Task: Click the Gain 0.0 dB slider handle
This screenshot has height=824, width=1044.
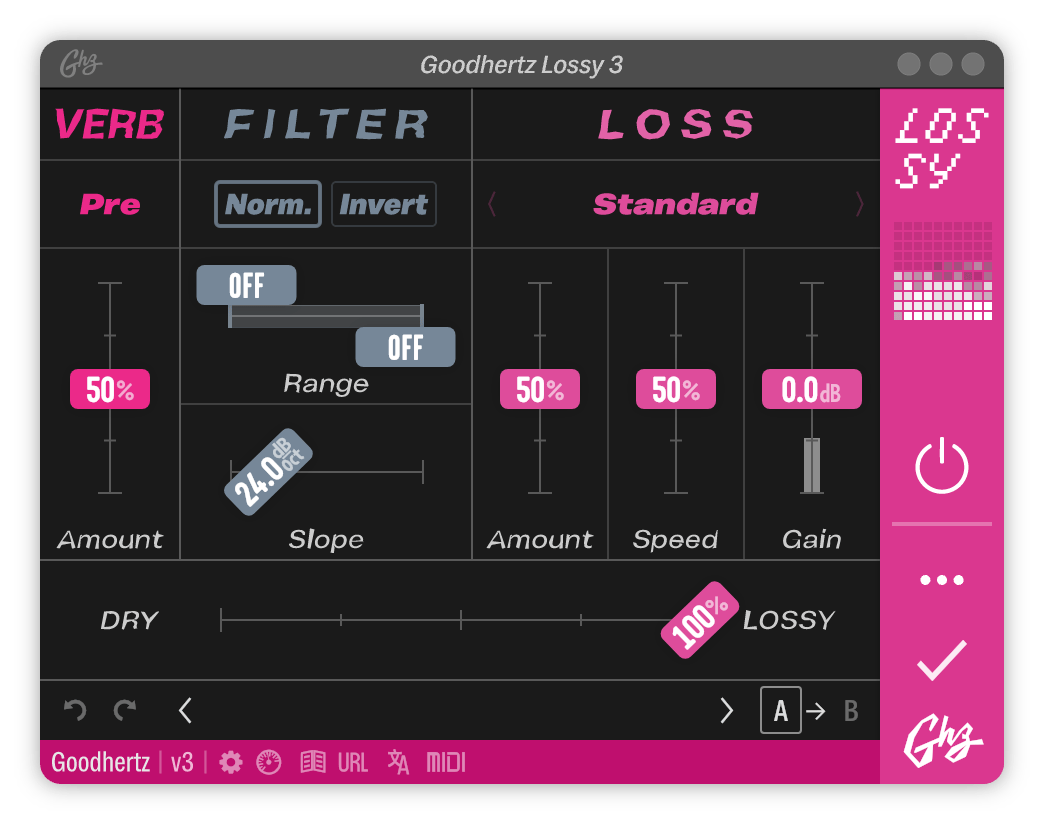Action: (x=812, y=389)
